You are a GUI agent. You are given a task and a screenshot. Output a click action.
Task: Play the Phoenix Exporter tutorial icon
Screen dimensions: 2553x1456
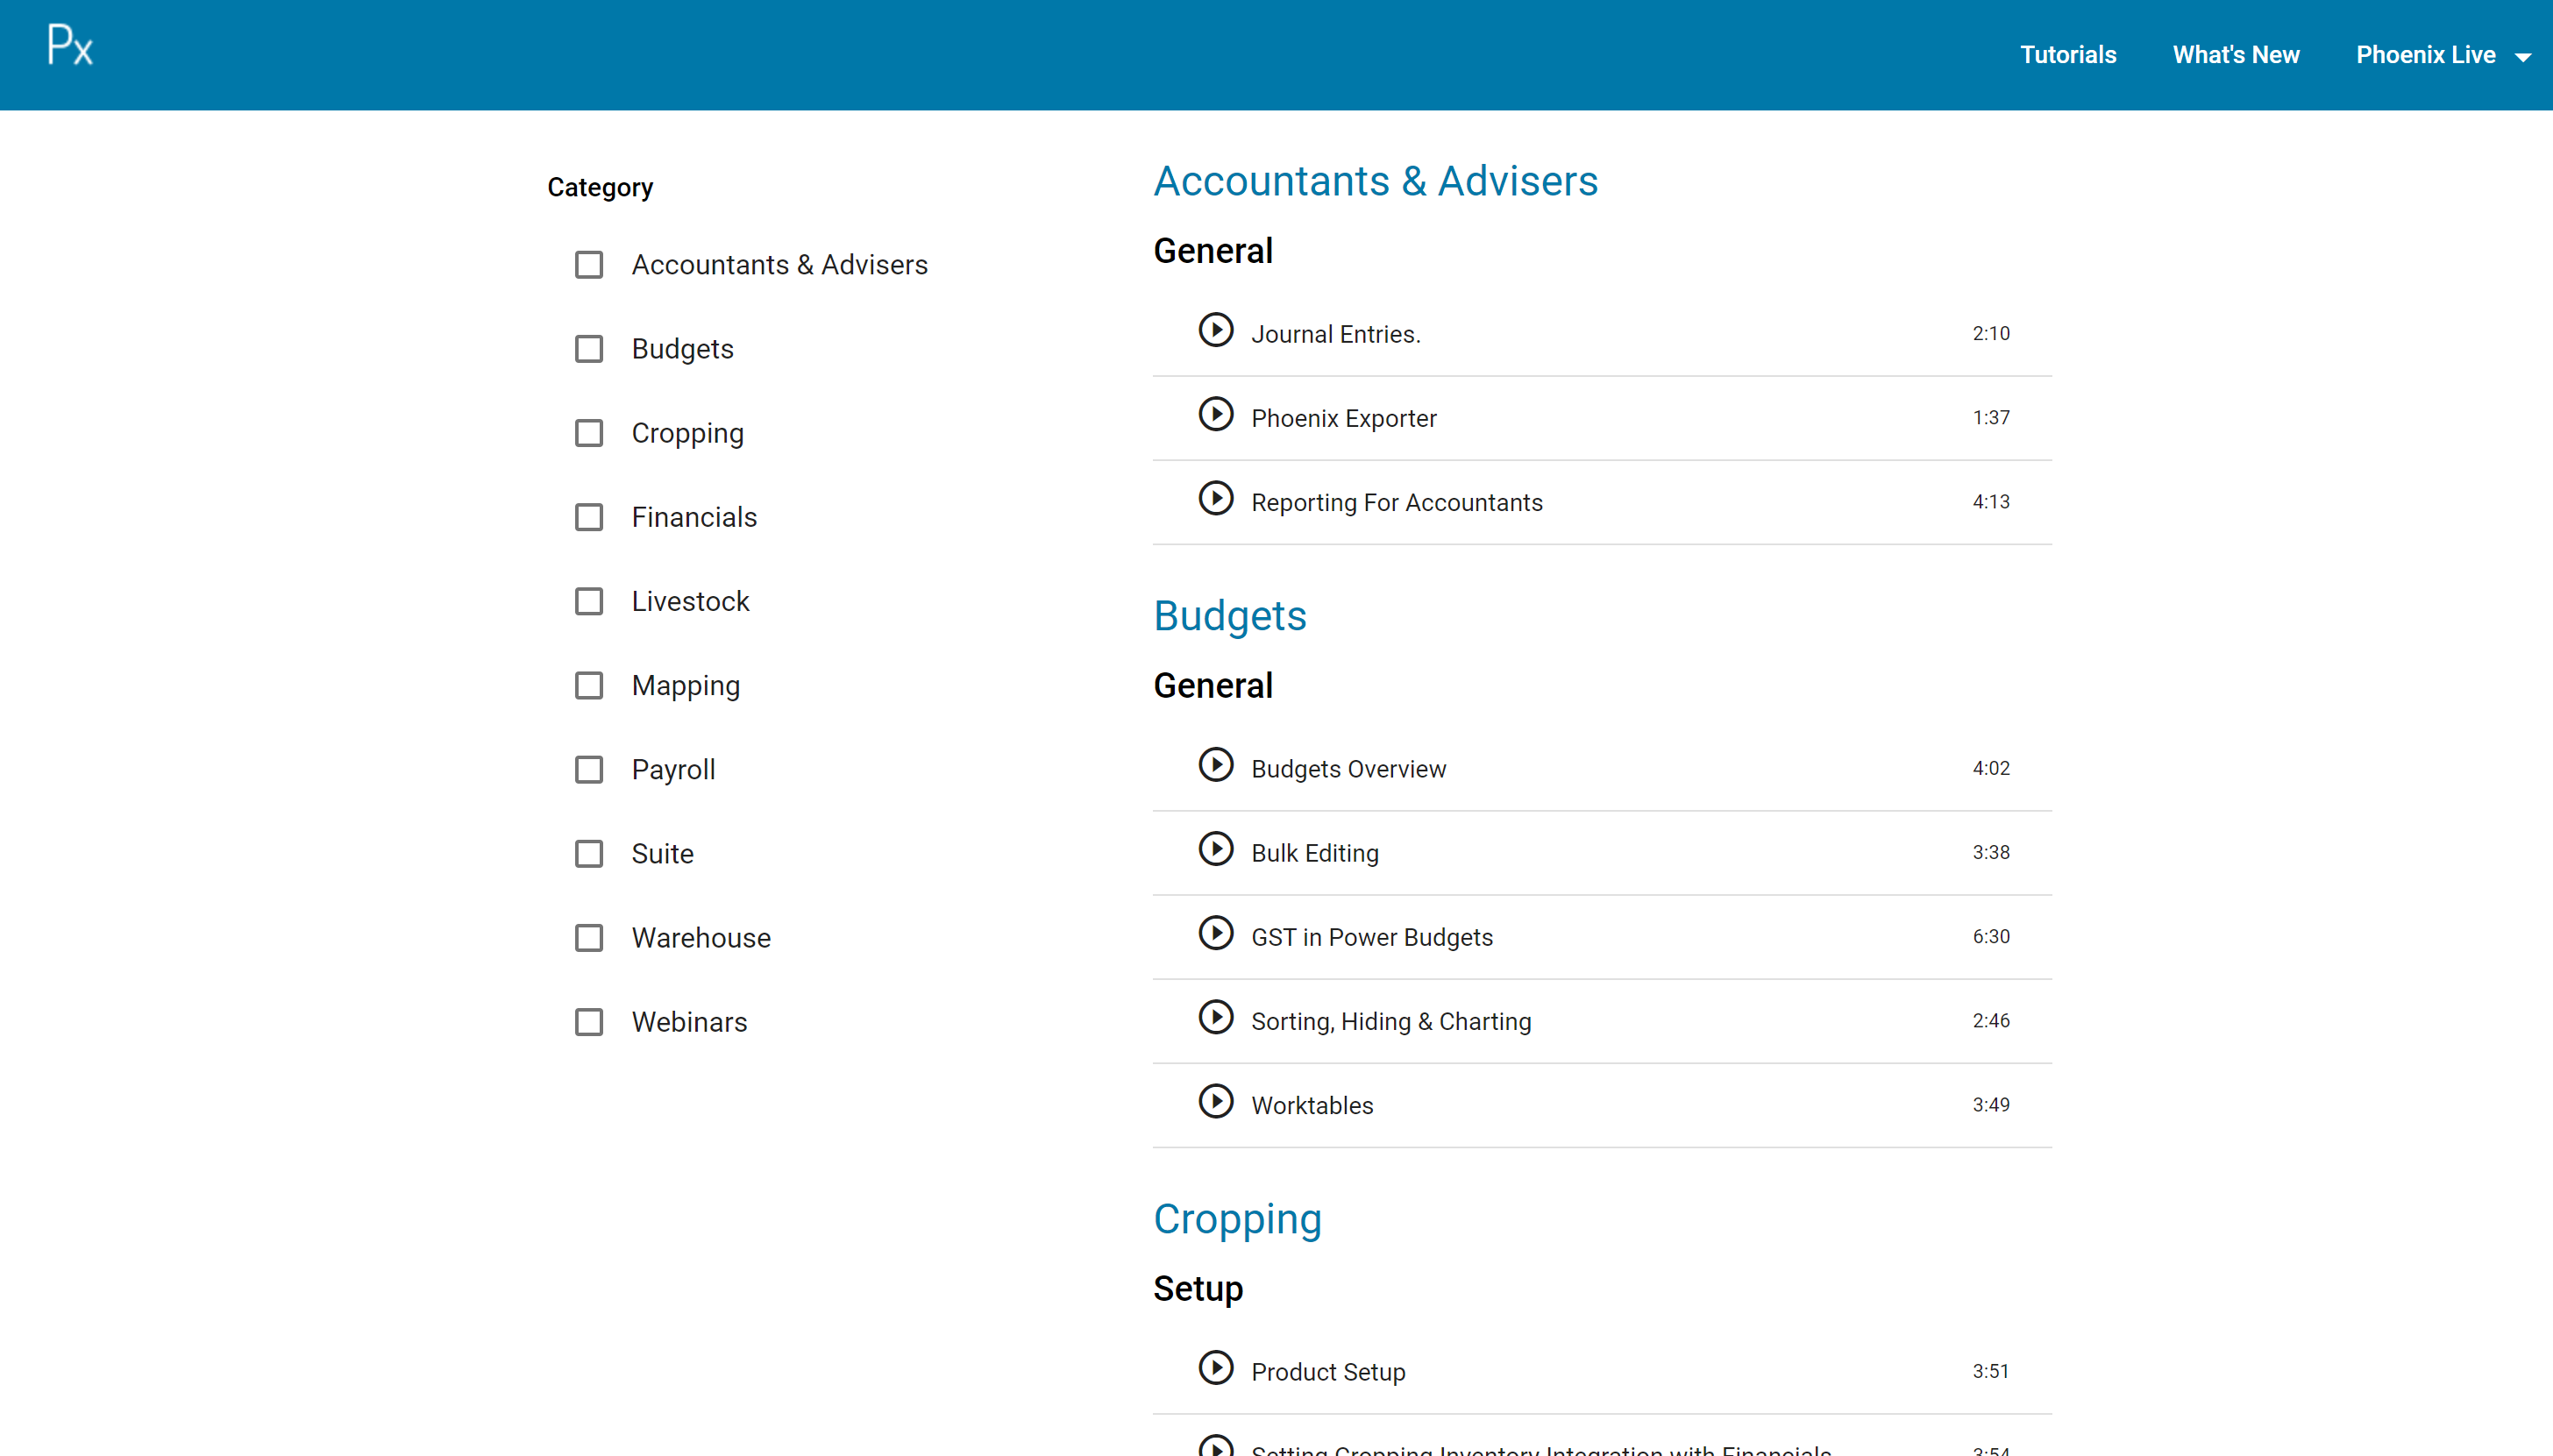pos(1215,414)
